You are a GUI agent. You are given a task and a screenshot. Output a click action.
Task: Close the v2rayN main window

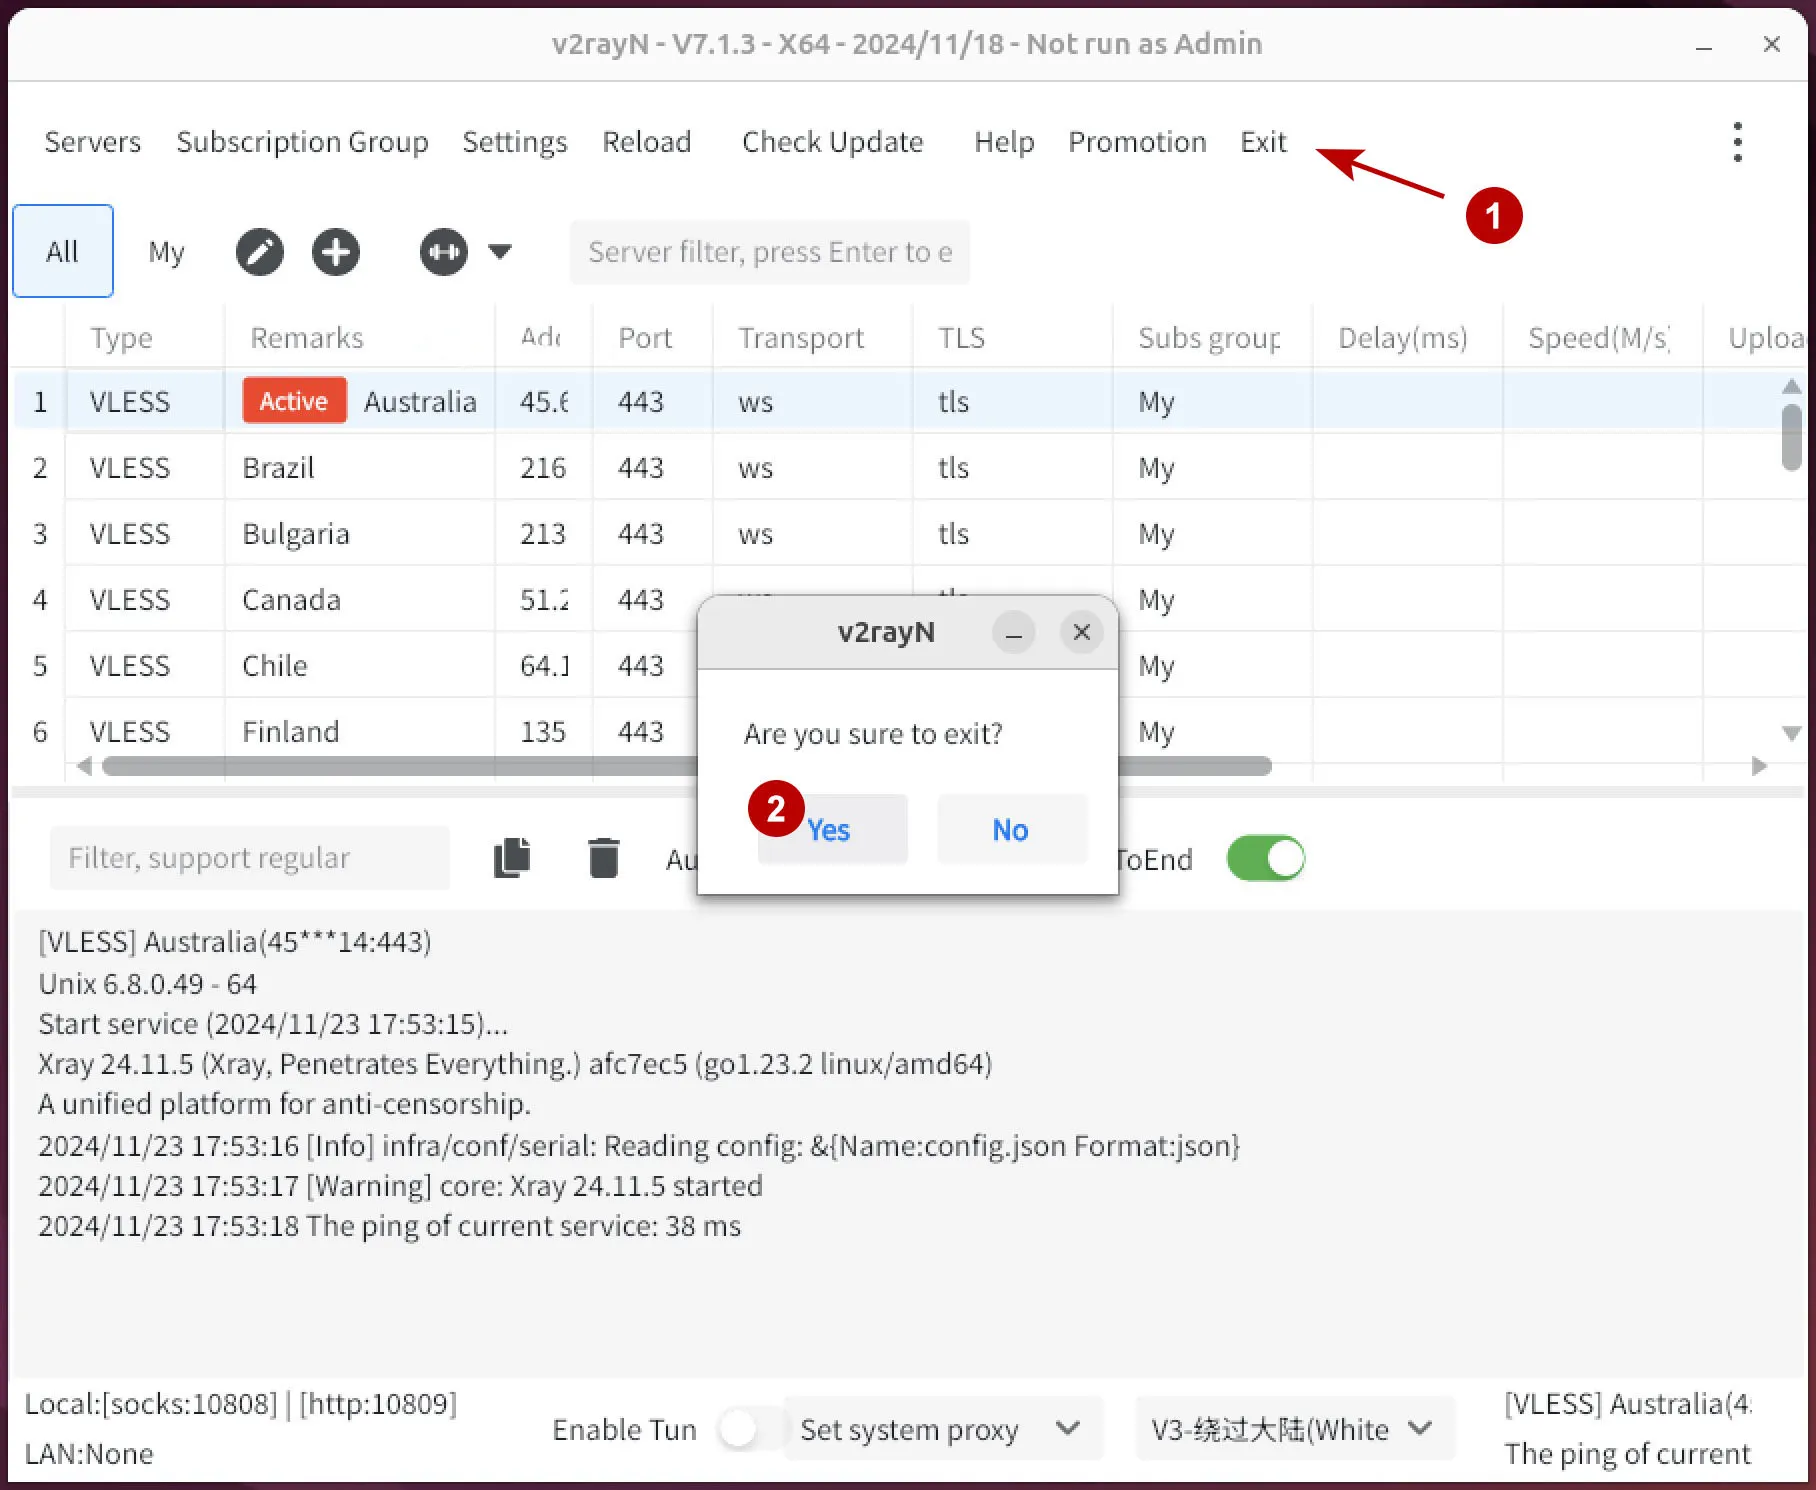click(x=1771, y=44)
